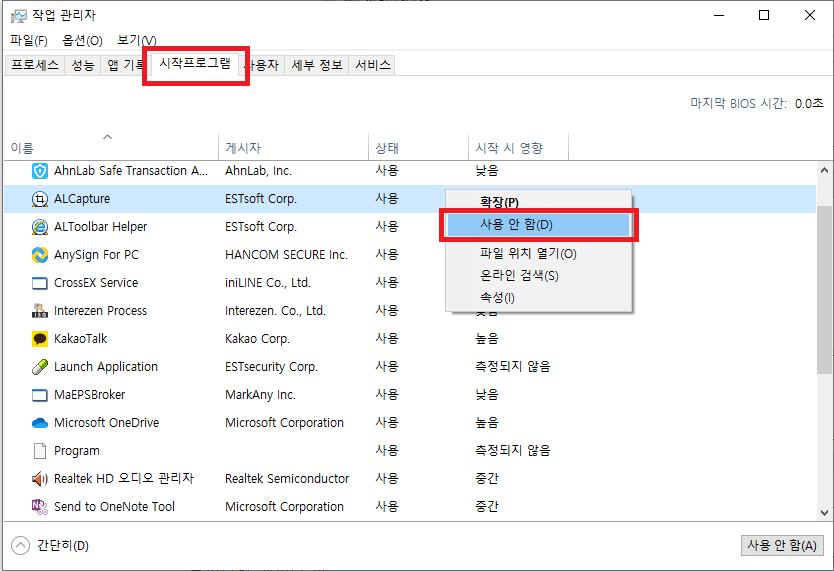Select the AnySign For PC row name
Viewport: 834px width, 571px height.
[x=96, y=255]
